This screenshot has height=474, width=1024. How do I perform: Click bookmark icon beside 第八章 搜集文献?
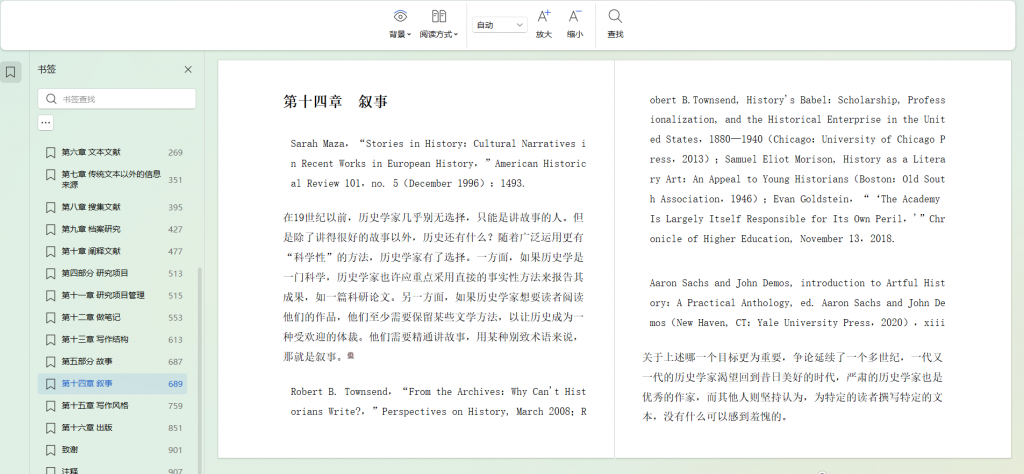click(x=50, y=208)
